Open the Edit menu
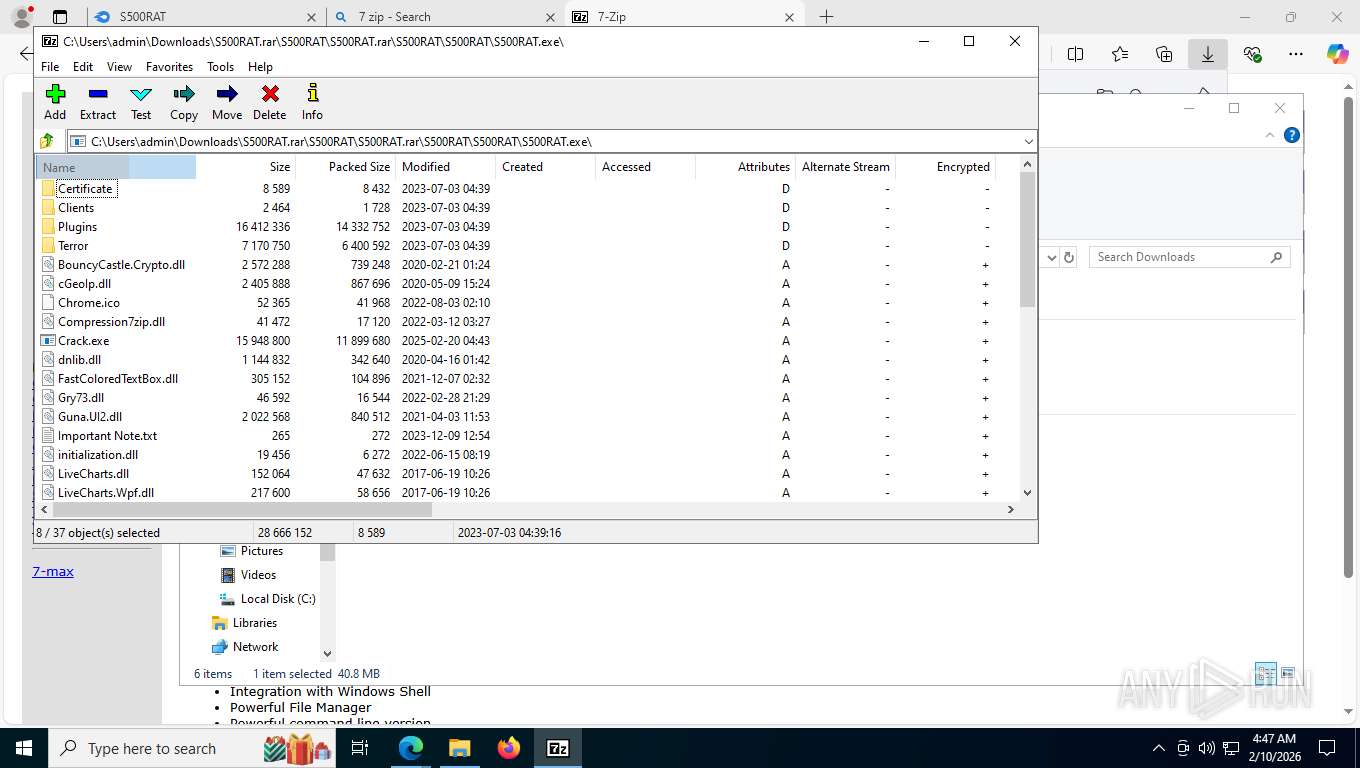The image size is (1360, 768). tap(83, 66)
